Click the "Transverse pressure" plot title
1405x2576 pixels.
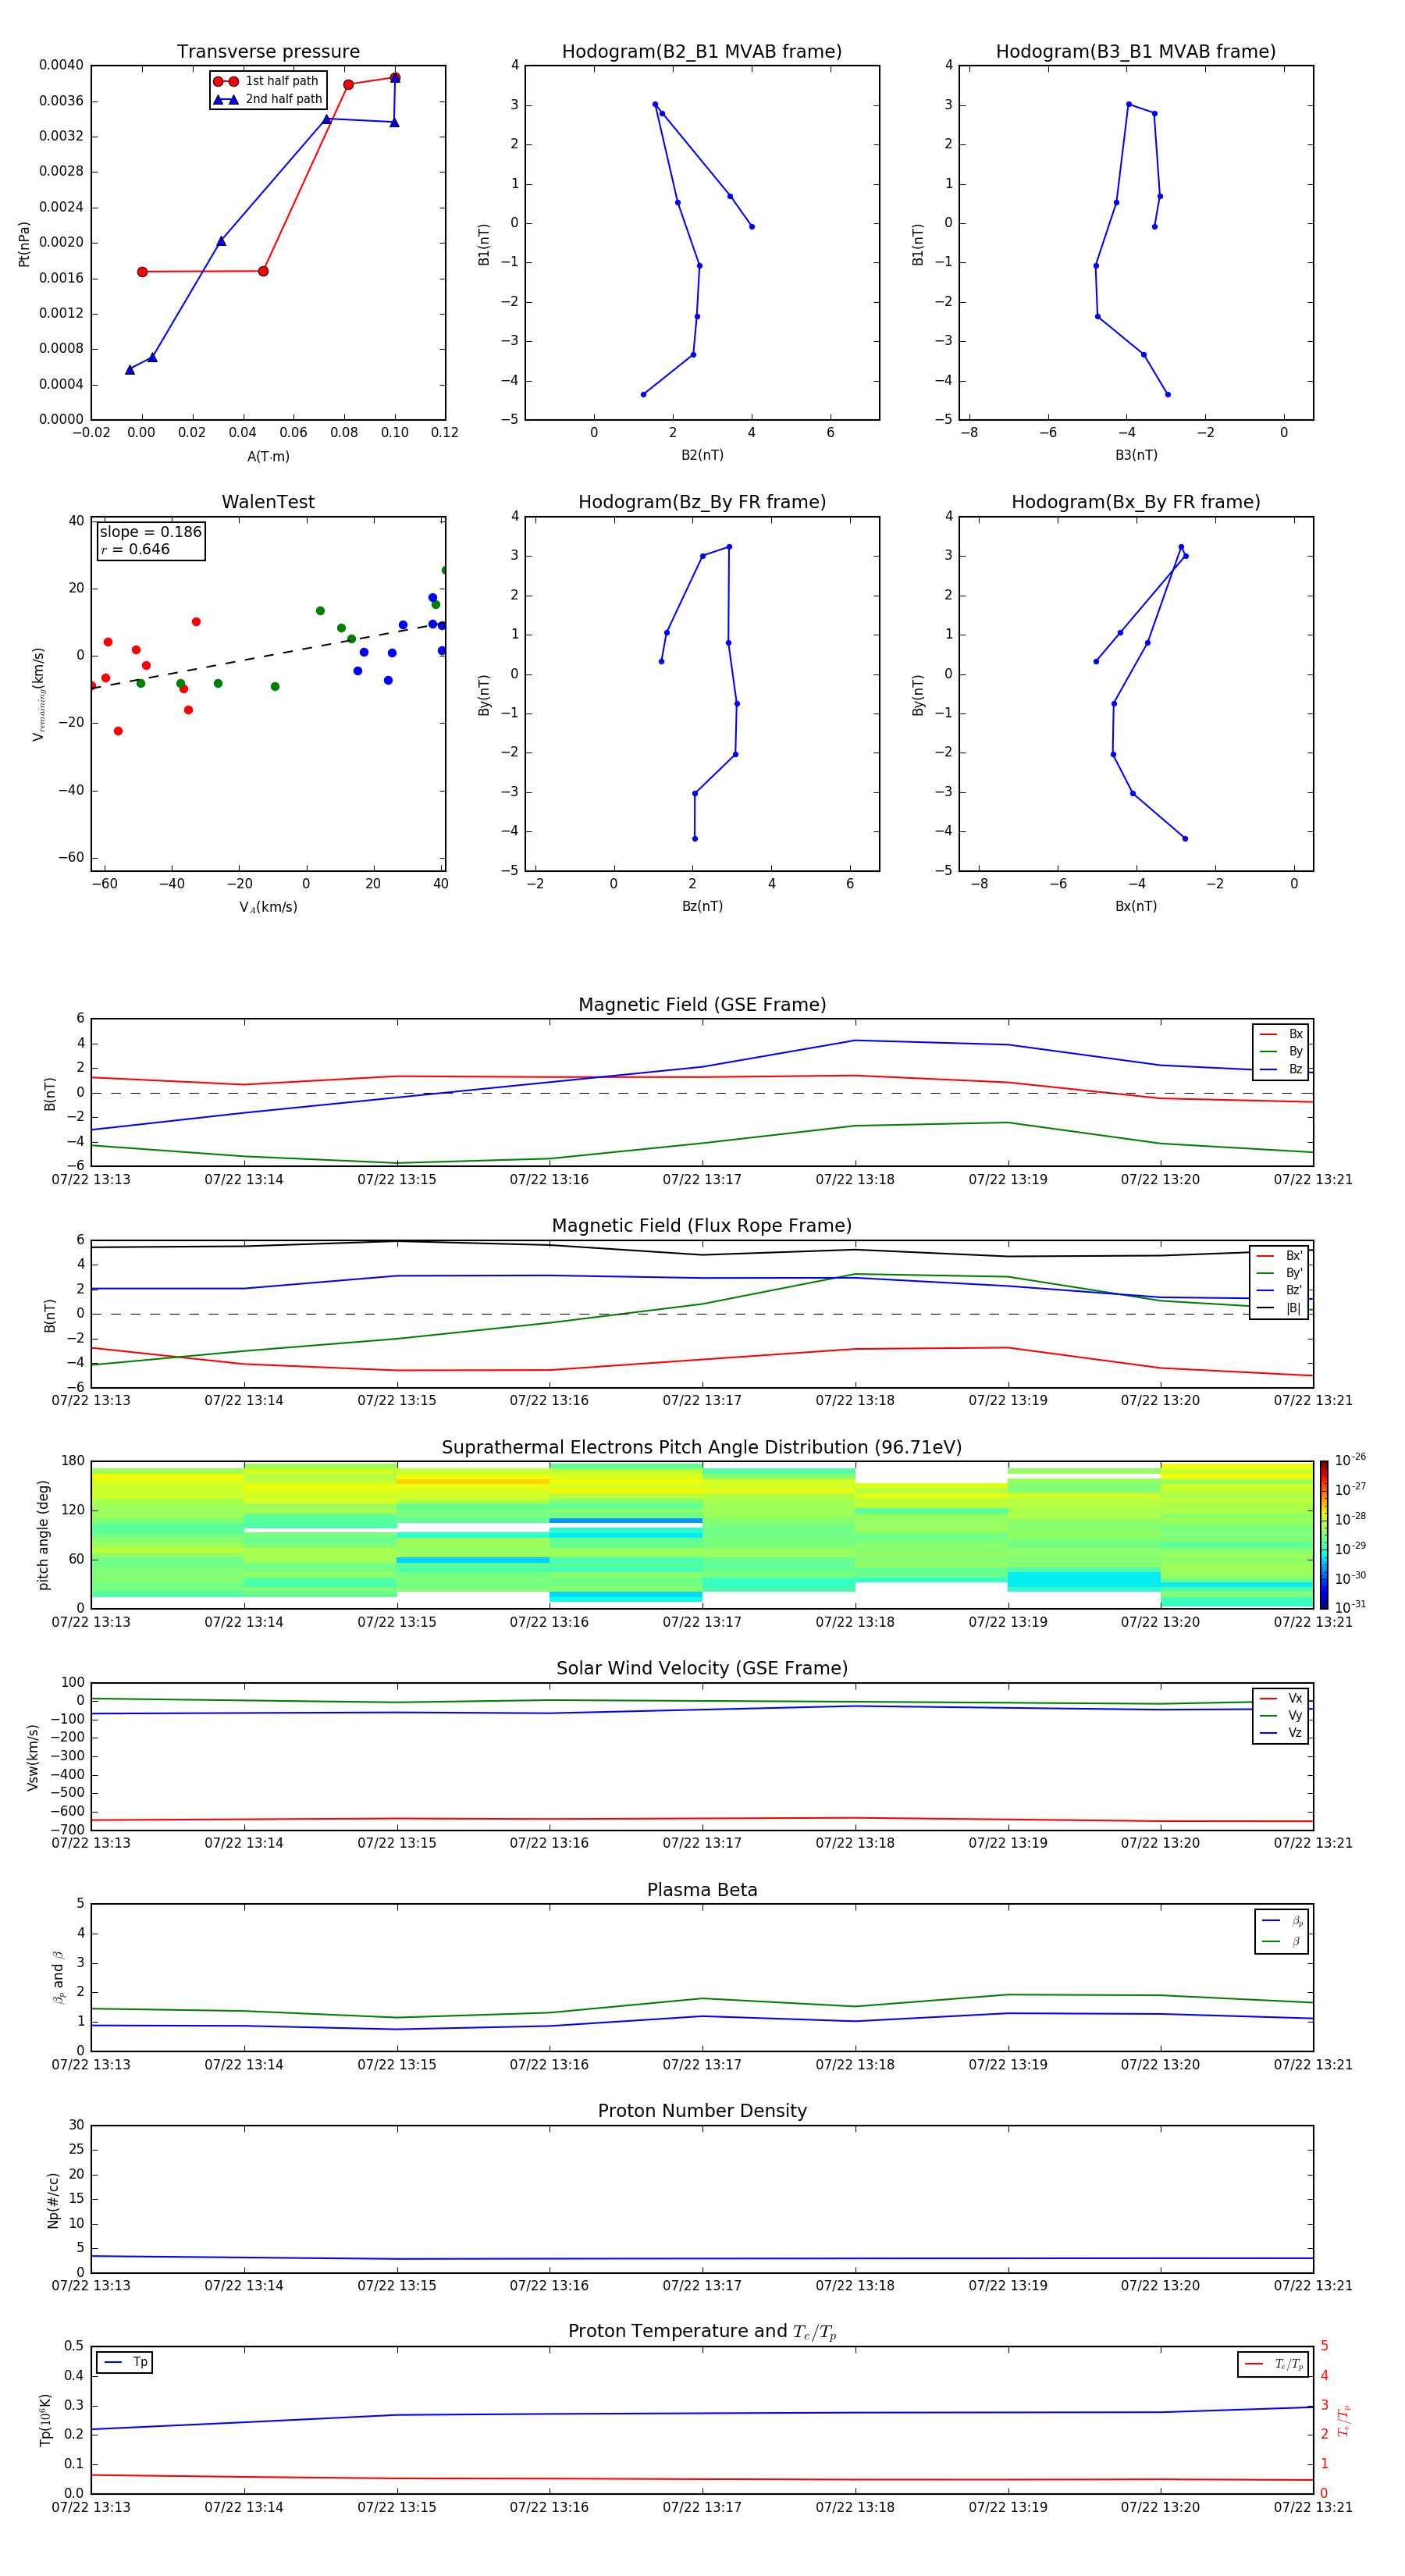point(268,52)
